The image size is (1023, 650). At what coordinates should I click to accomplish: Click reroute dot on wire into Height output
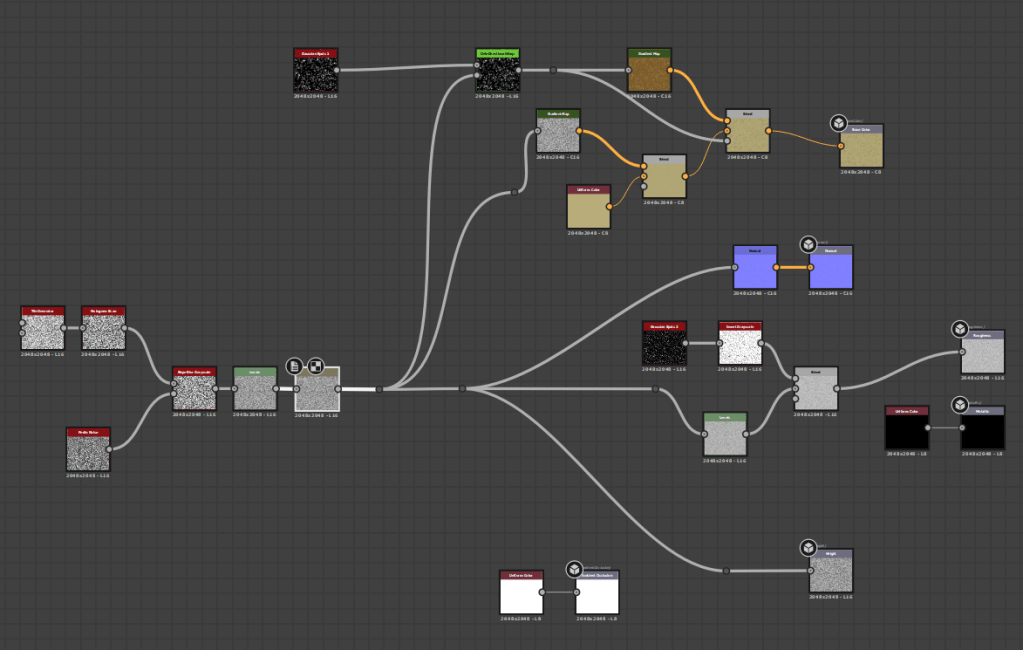coord(726,571)
